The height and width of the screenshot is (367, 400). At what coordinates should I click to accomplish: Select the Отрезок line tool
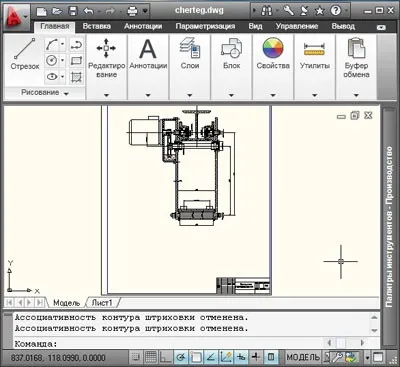pyautogui.click(x=25, y=54)
